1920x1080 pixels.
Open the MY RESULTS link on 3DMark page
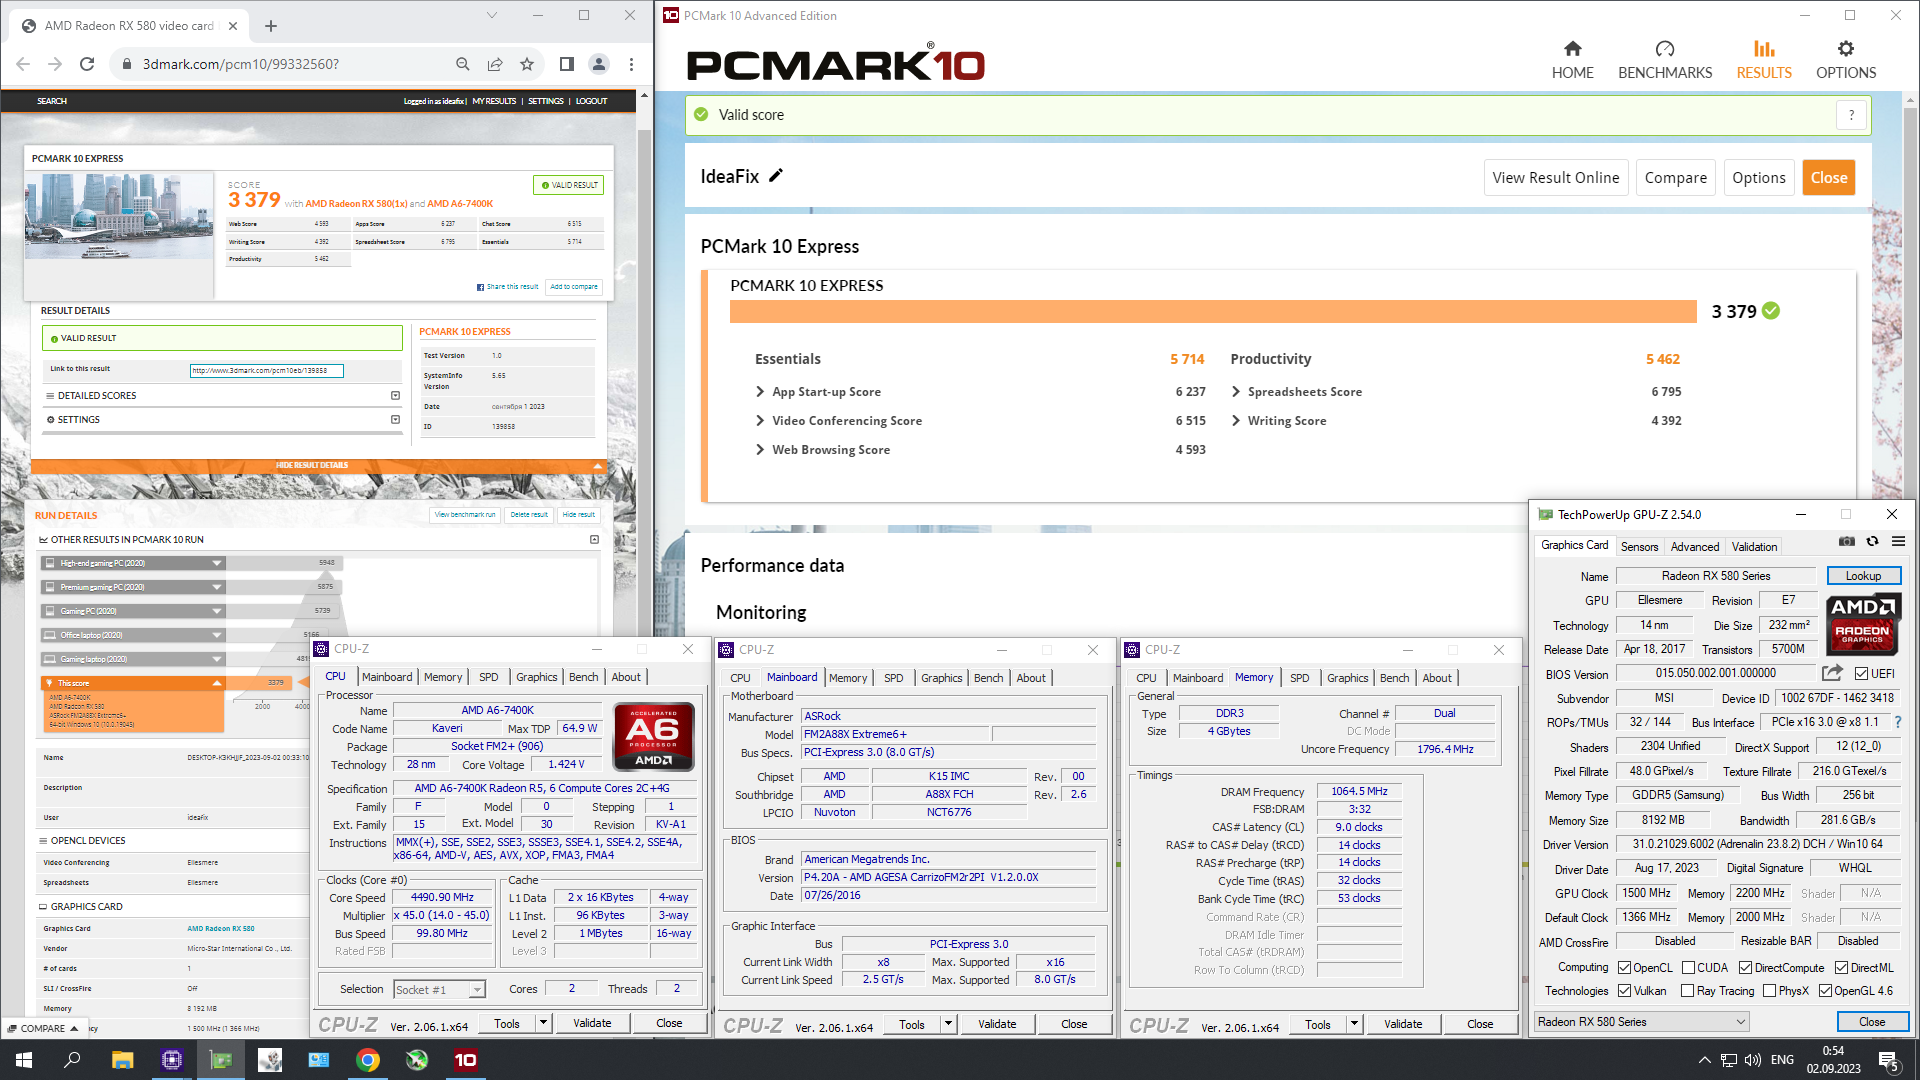coord(494,101)
